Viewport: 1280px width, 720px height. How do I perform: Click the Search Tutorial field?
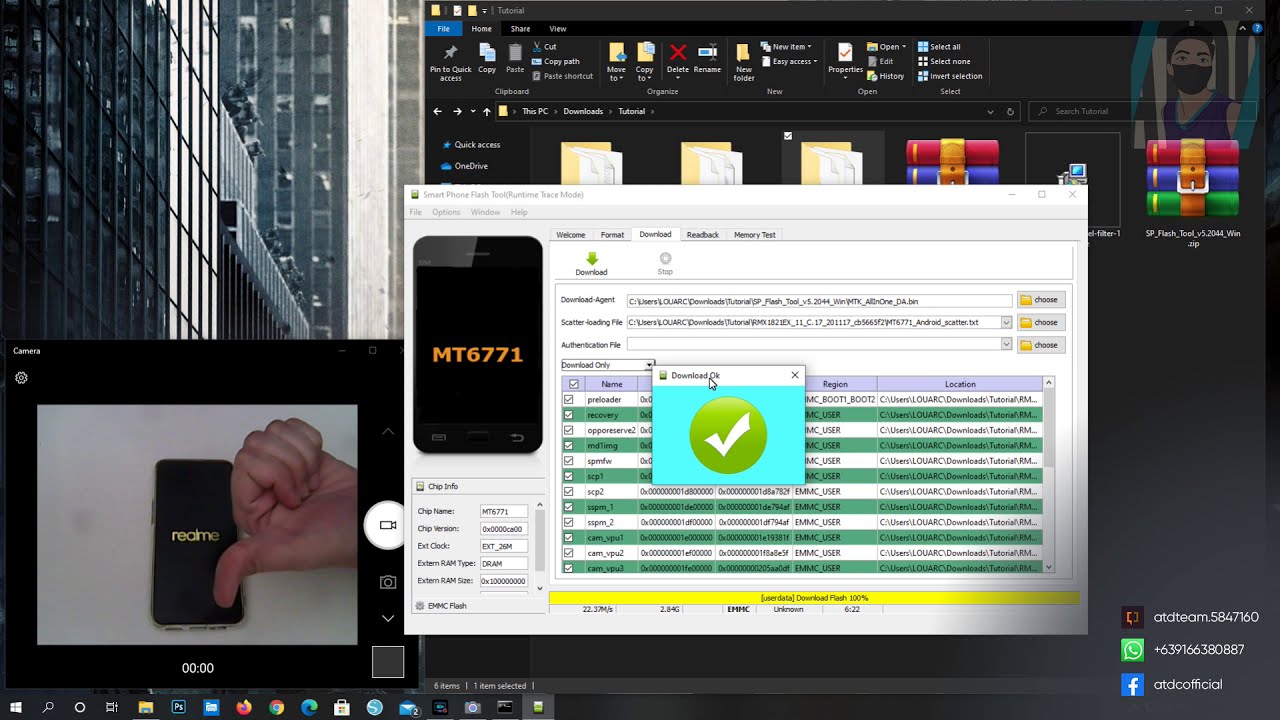point(1143,111)
